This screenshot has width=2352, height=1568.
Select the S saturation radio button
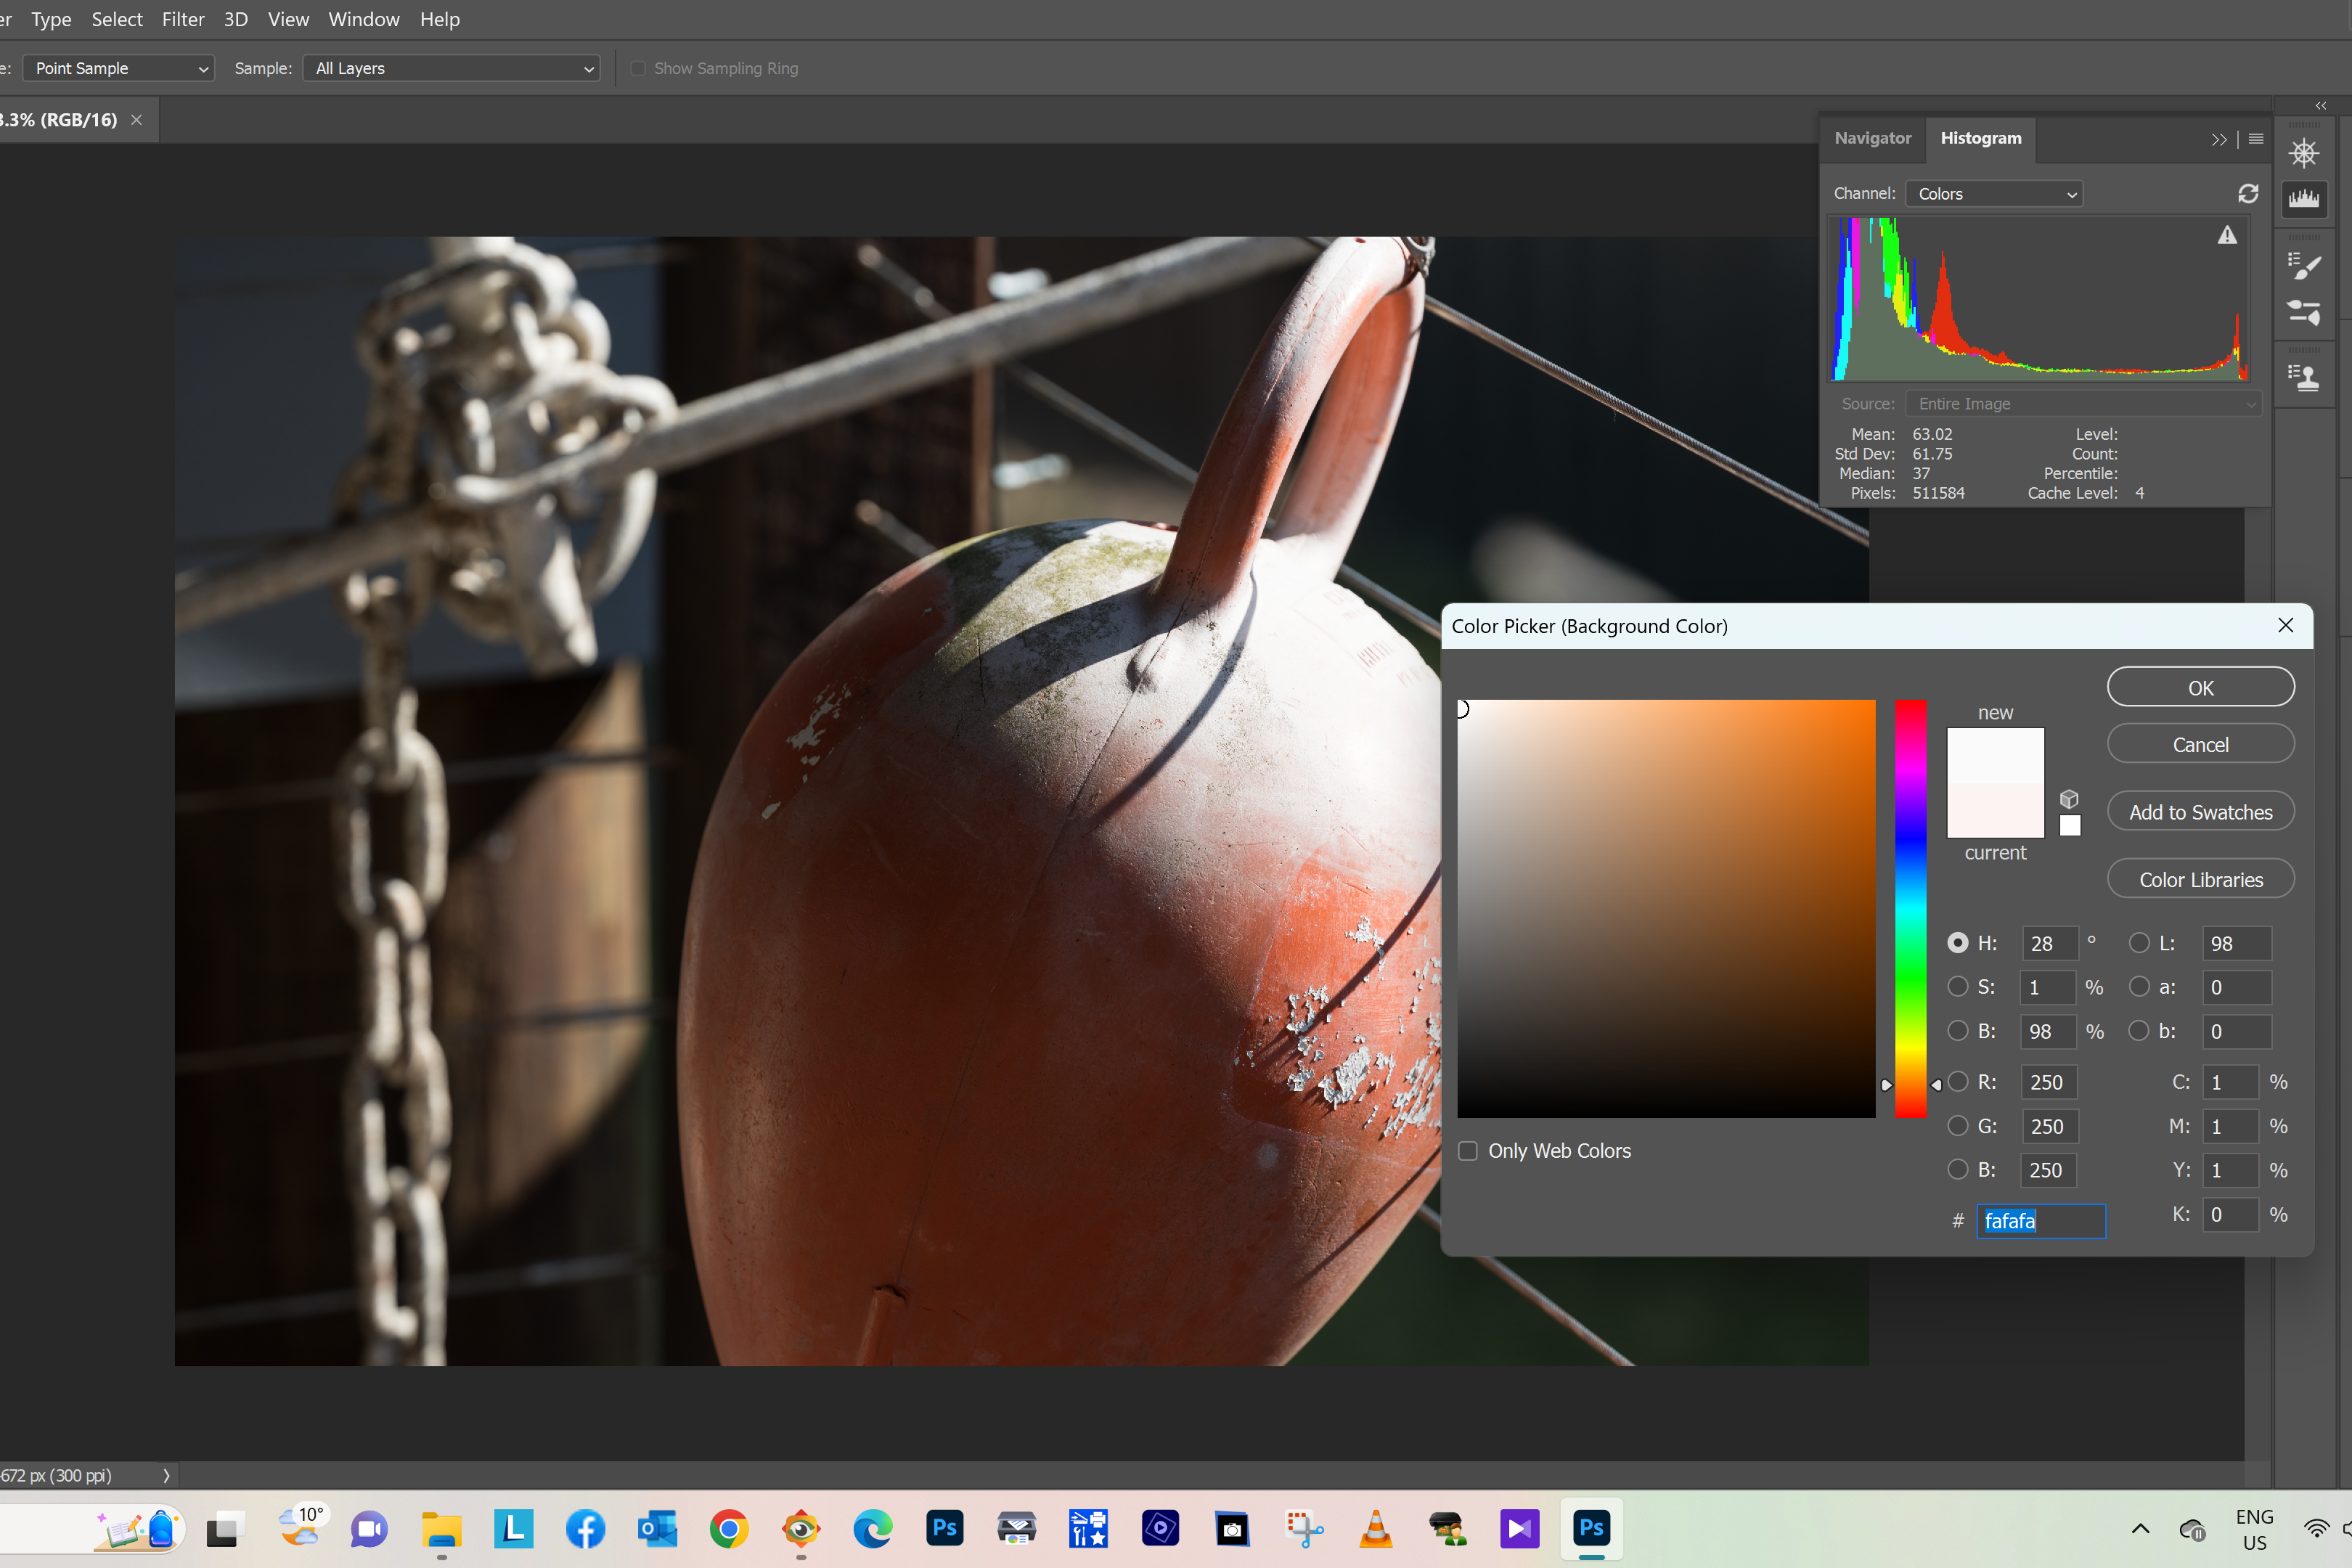point(1957,987)
